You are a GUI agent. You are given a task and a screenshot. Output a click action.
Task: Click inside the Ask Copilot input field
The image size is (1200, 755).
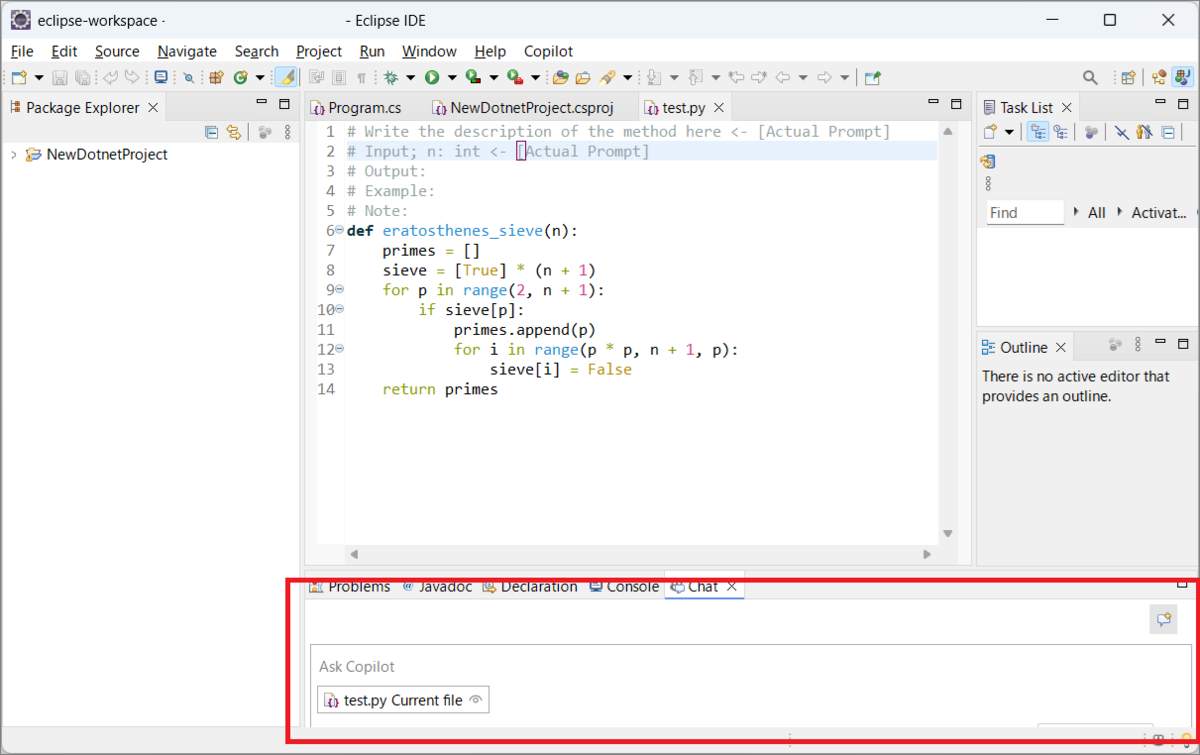pos(600,666)
